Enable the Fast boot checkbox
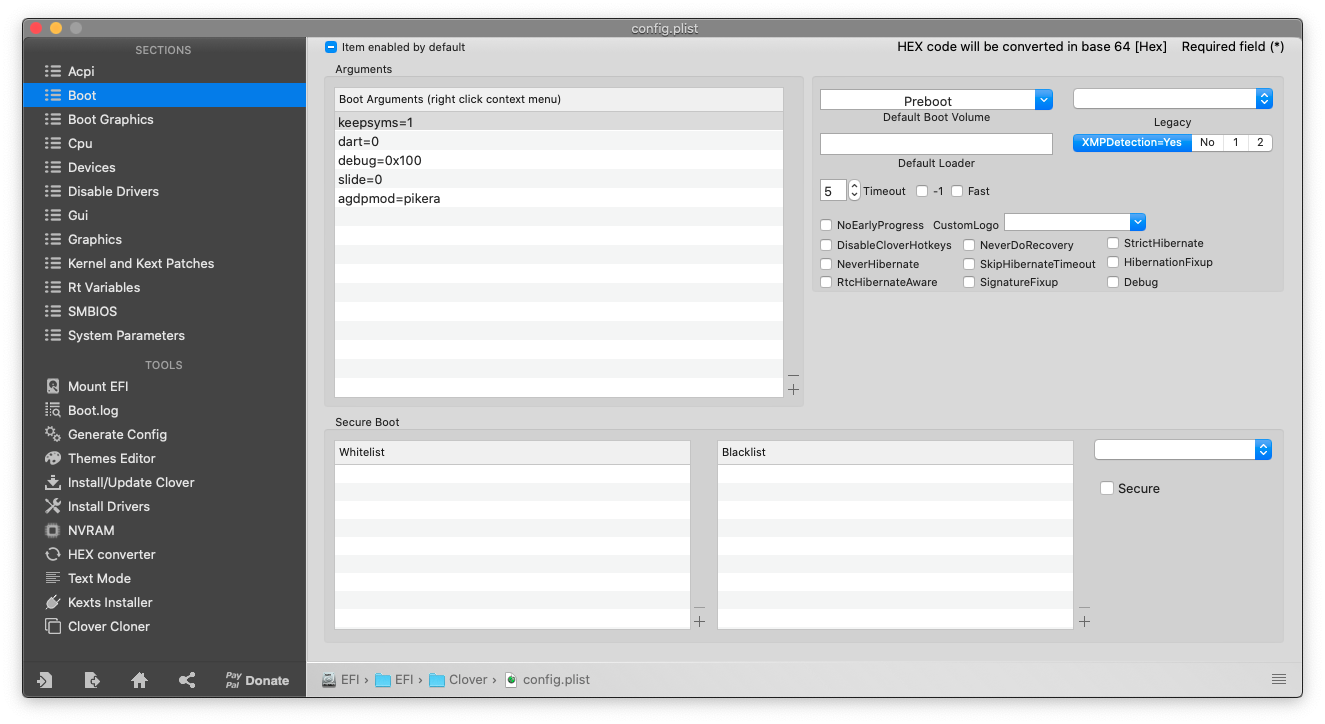 (957, 191)
